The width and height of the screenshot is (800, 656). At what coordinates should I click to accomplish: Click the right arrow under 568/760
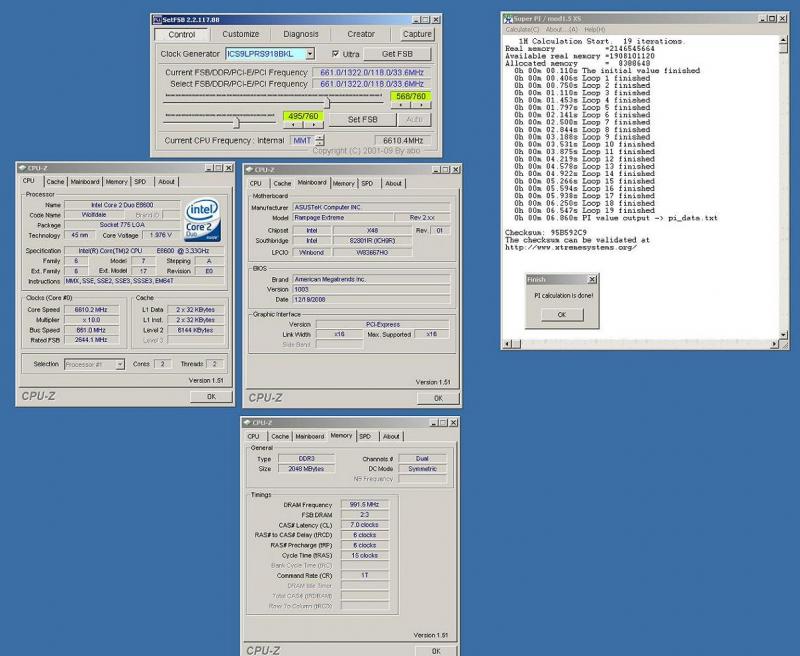tap(421, 105)
